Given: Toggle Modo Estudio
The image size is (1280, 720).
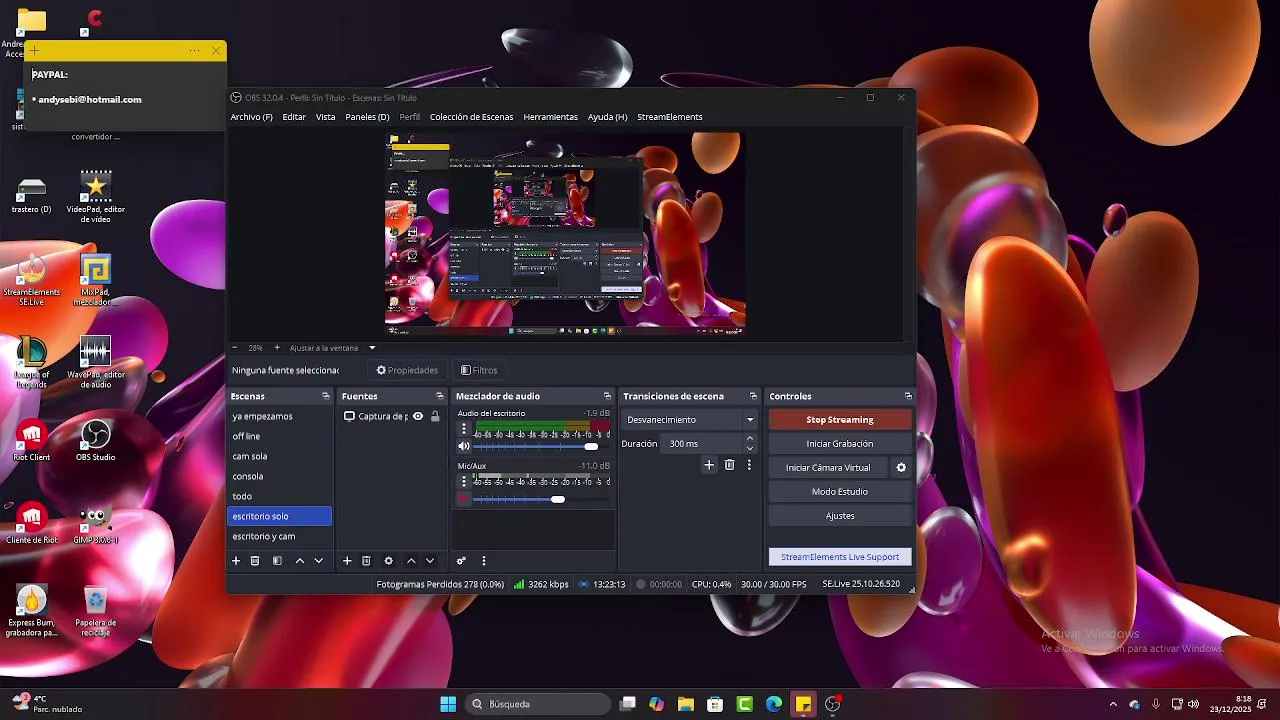Looking at the screenshot, I should (x=840, y=491).
